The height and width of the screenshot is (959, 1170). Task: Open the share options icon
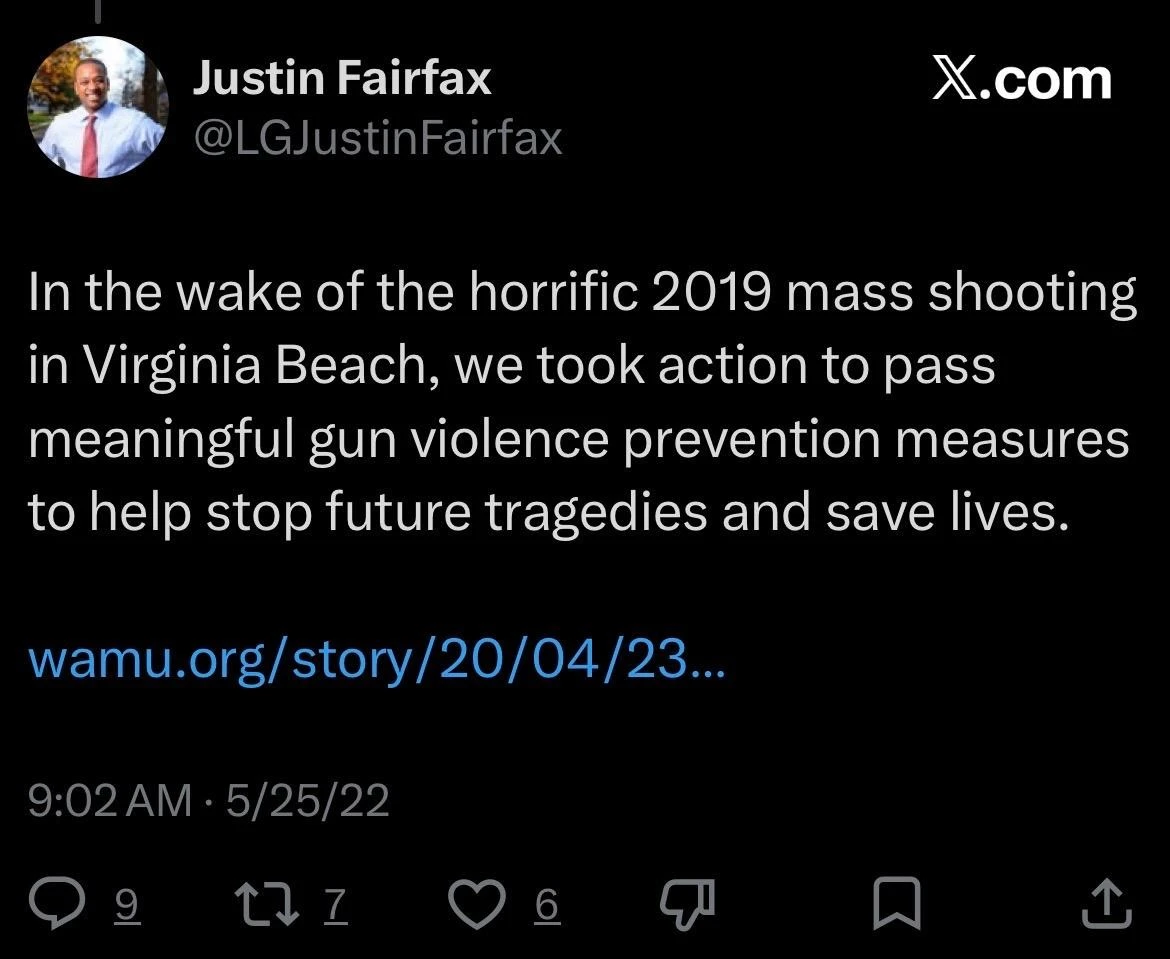click(1107, 903)
